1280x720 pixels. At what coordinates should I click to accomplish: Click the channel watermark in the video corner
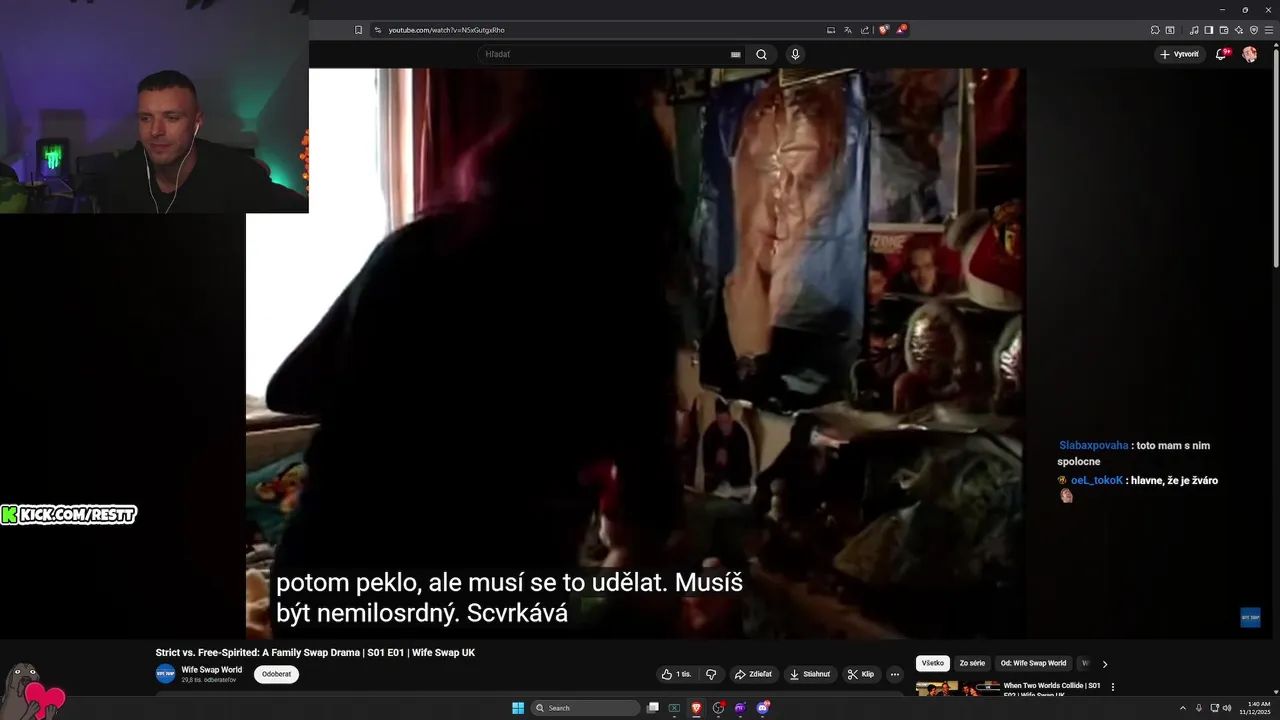pyautogui.click(x=1250, y=617)
